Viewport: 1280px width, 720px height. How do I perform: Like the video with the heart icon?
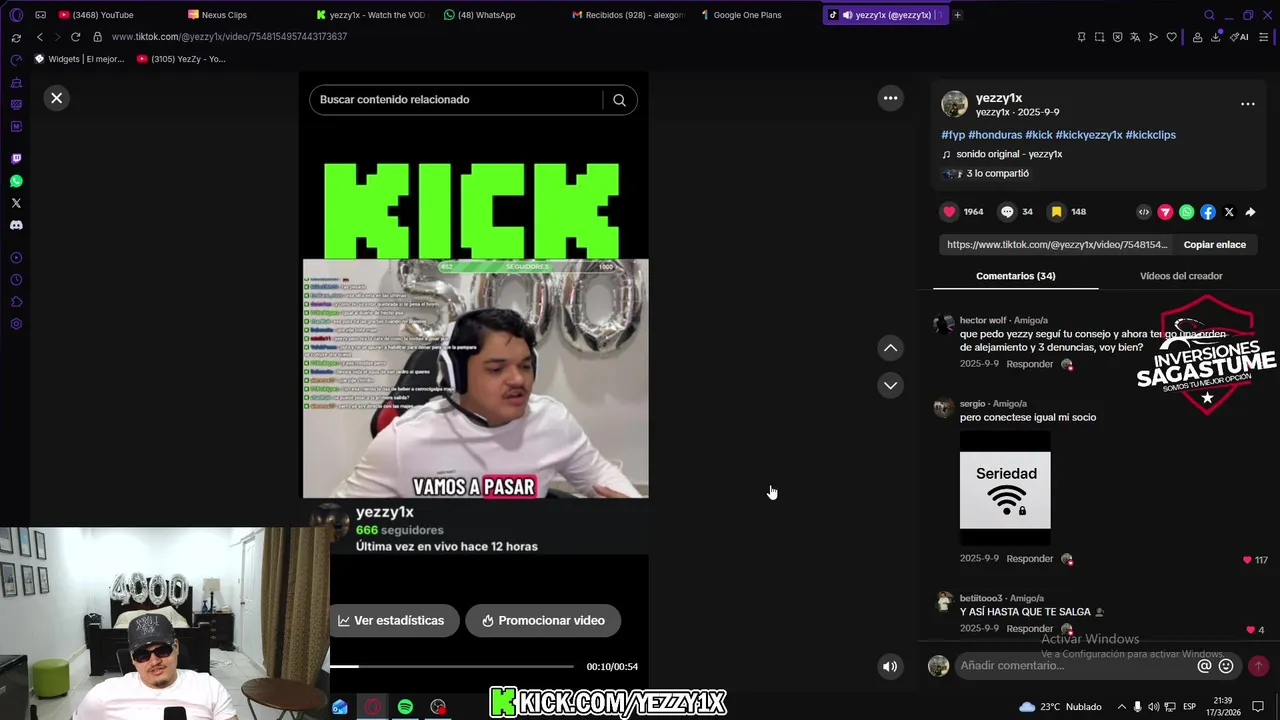[949, 212]
